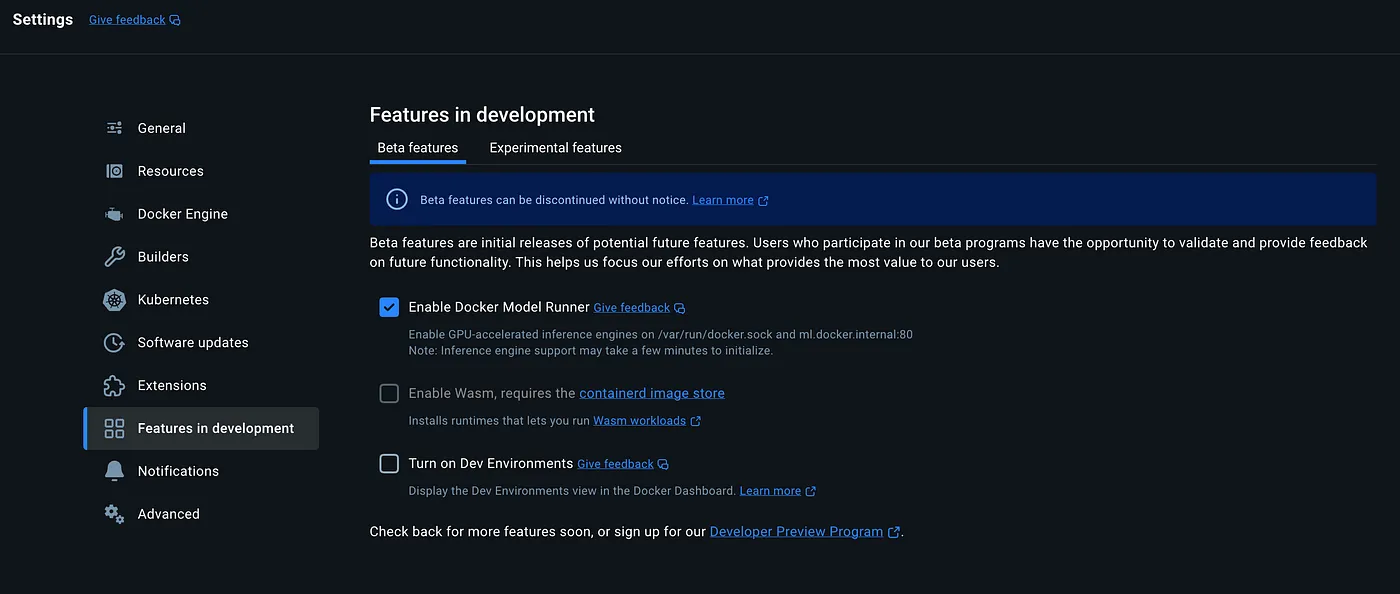The image size is (1400, 594).
Task: Click the Resources disk icon
Action: click(x=114, y=171)
